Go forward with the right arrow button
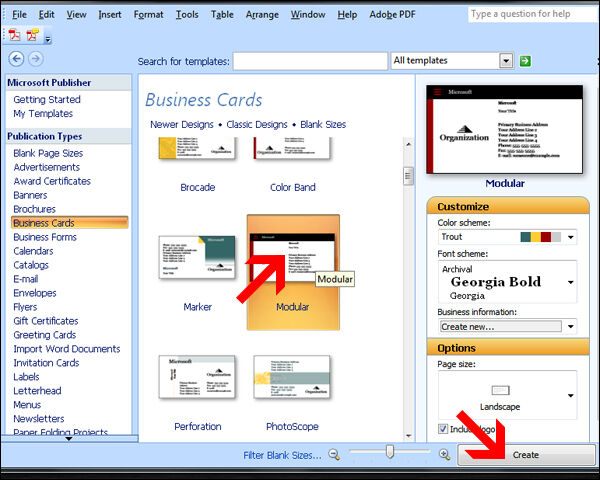 (36, 59)
